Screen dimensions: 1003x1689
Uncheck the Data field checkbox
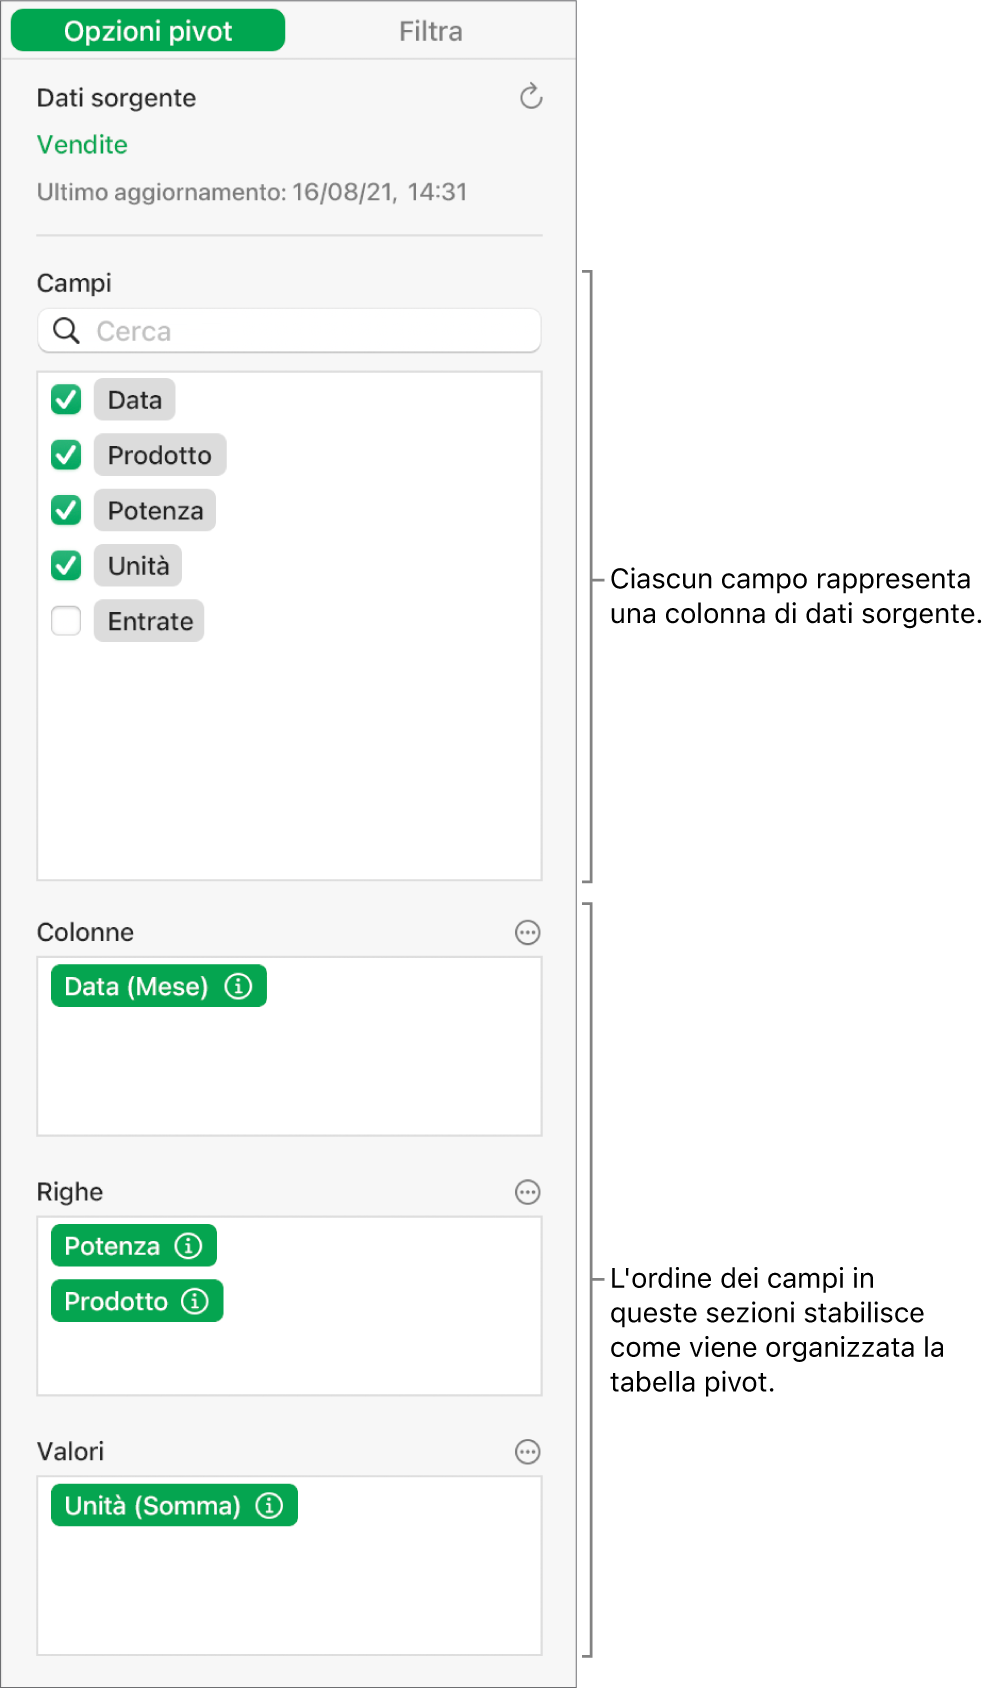(x=66, y=400)
